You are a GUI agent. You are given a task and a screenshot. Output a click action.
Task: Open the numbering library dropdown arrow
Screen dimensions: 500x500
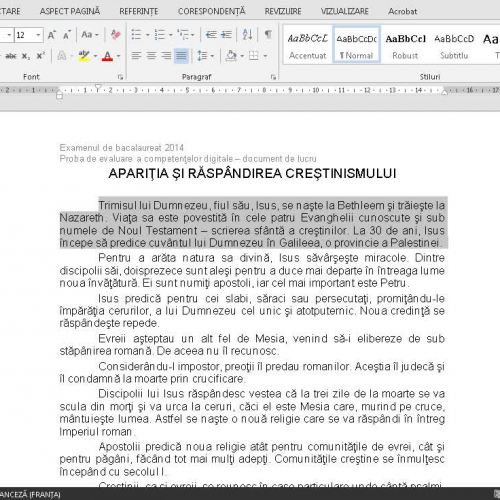pos(170,35)
